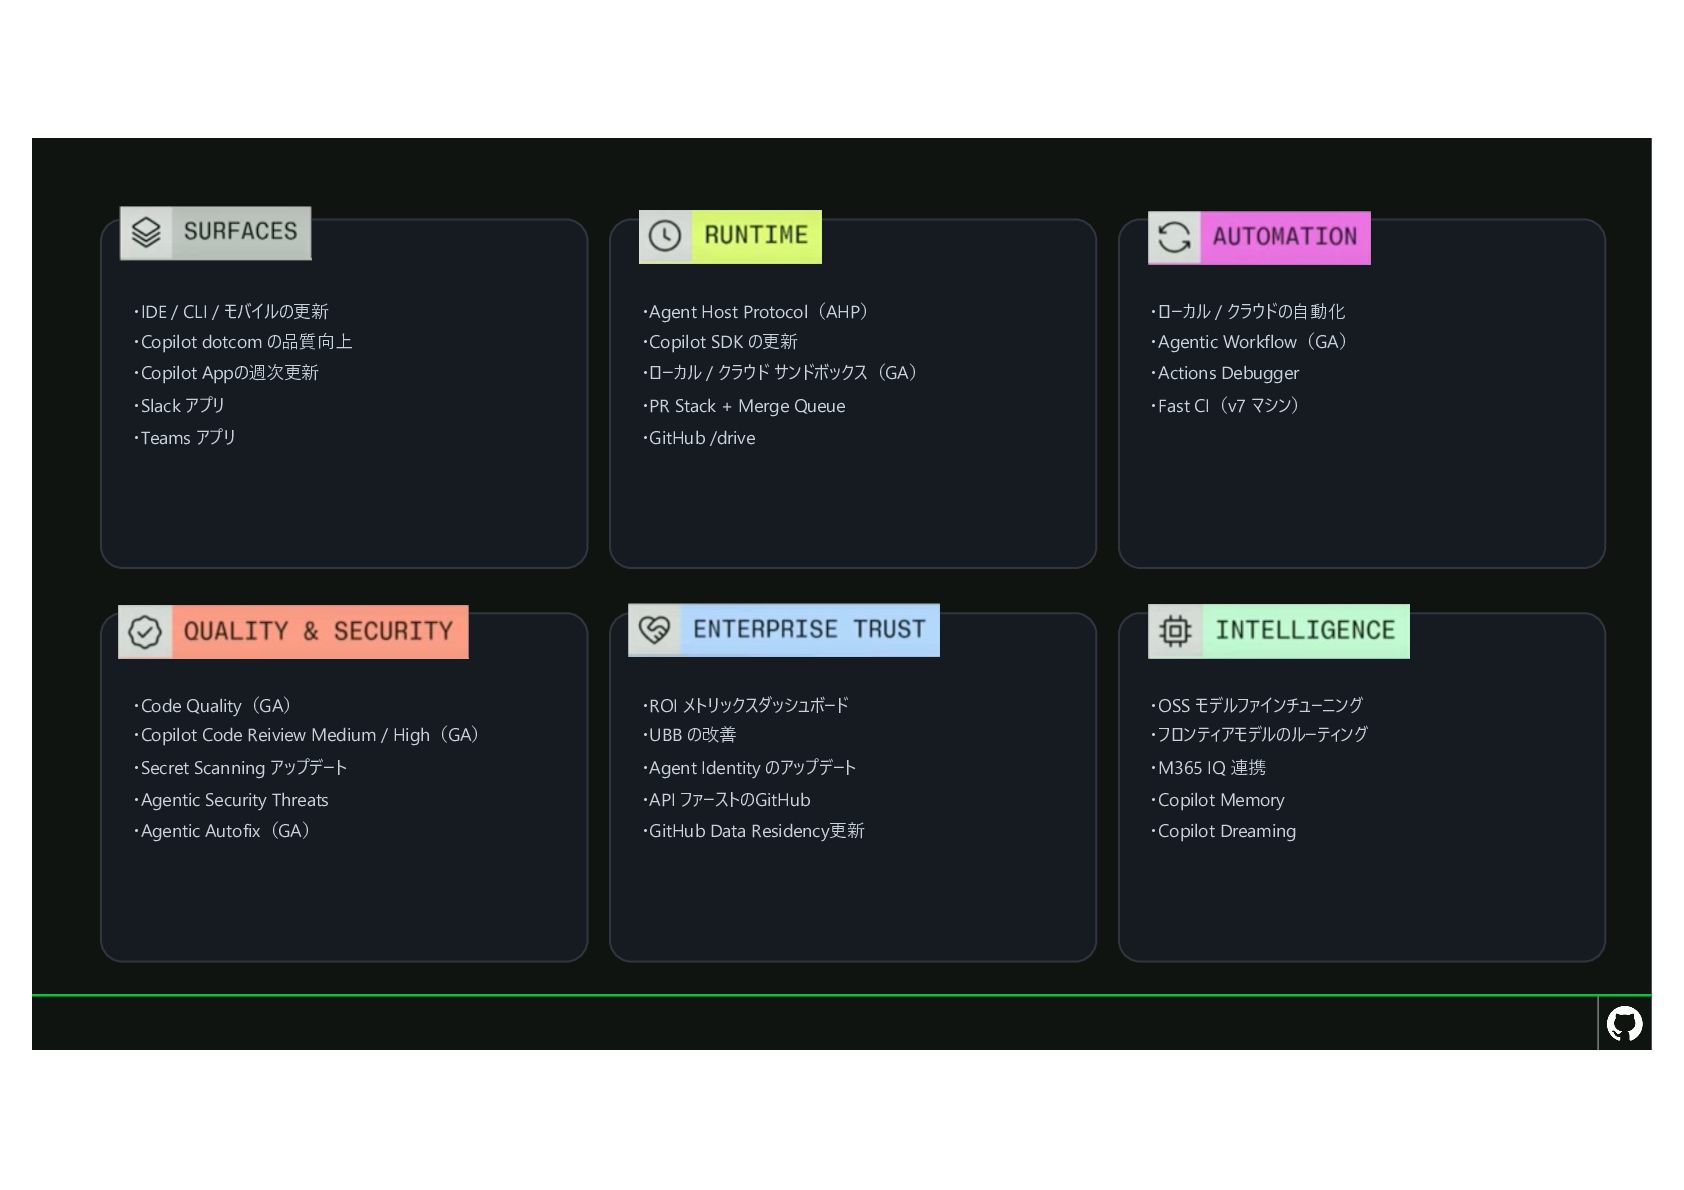This screenshot has width=1684, height=1190.
Task: Click the GitHub logo in the footer
Action: 1624,1024
